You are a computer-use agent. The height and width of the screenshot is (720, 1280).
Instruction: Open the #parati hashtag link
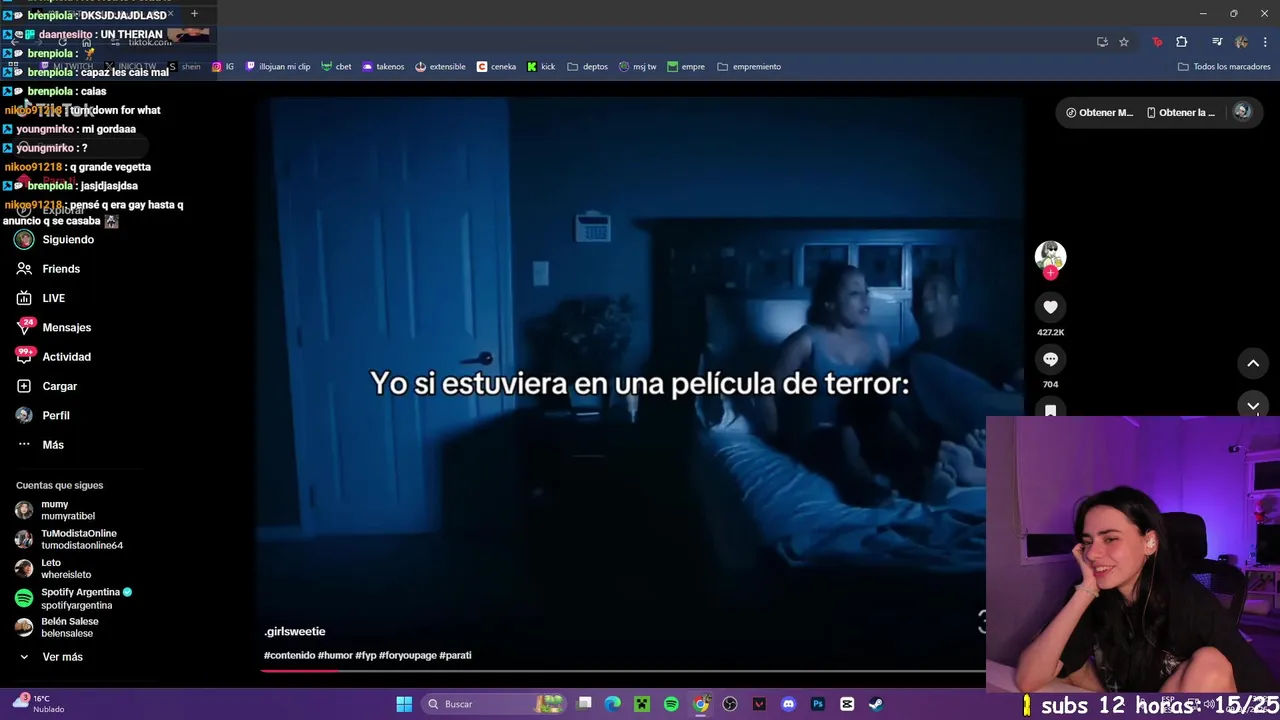pos(455,655)
